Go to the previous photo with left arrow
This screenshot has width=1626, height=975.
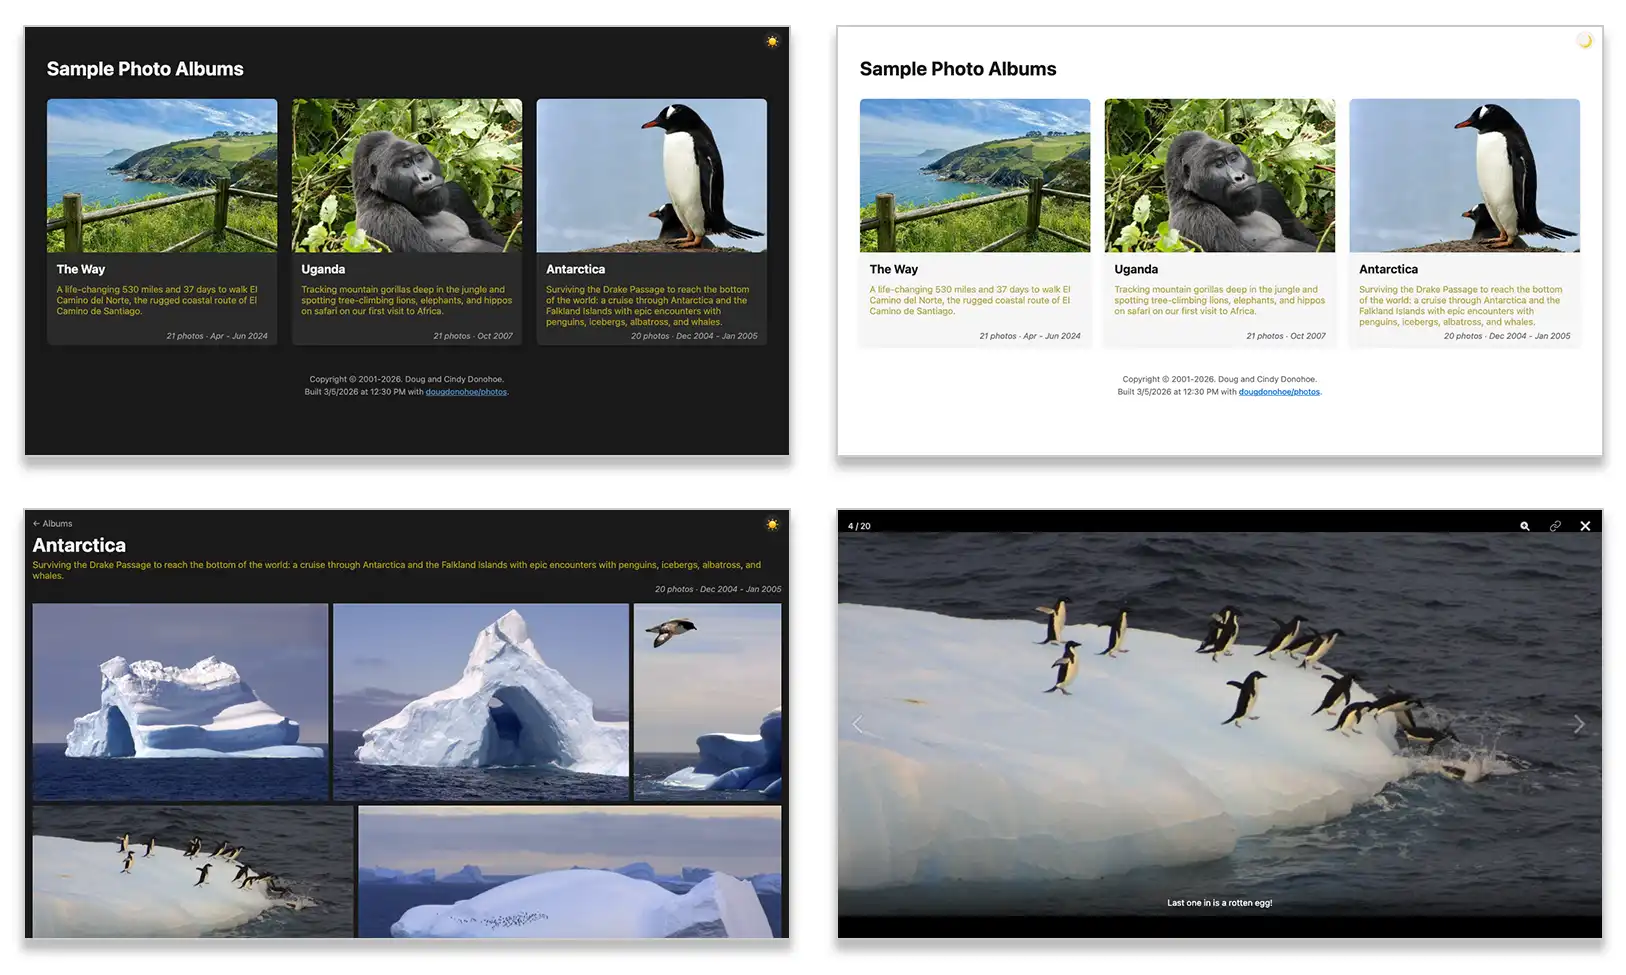click(857, 724)
